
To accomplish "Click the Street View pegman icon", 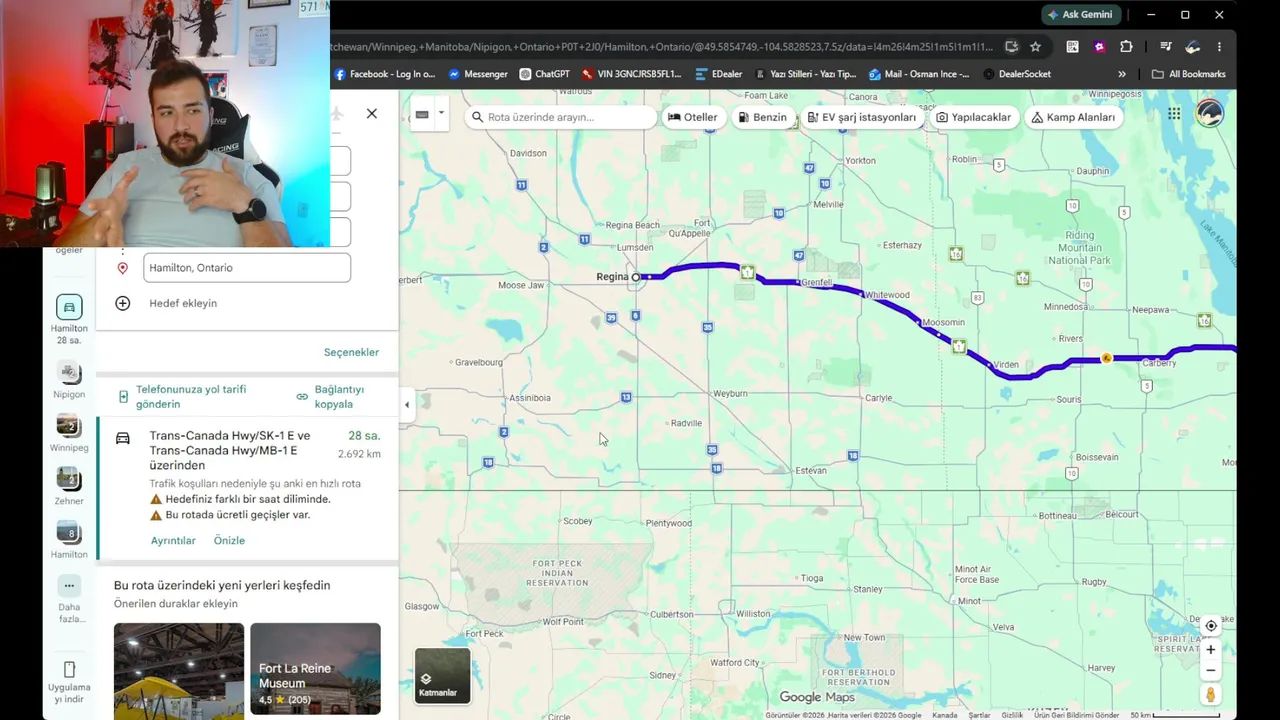I will 1210,695.
